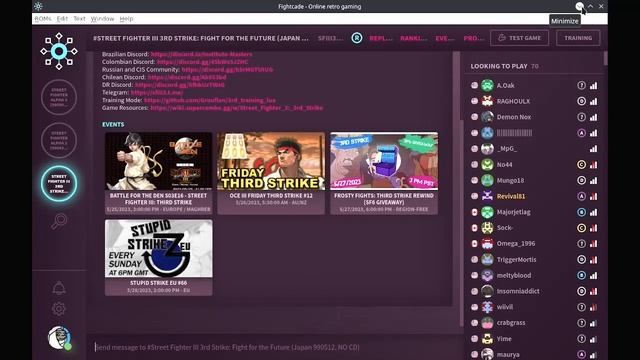Open the Edit menu
The image size is (640, 360).
[62, 19]
